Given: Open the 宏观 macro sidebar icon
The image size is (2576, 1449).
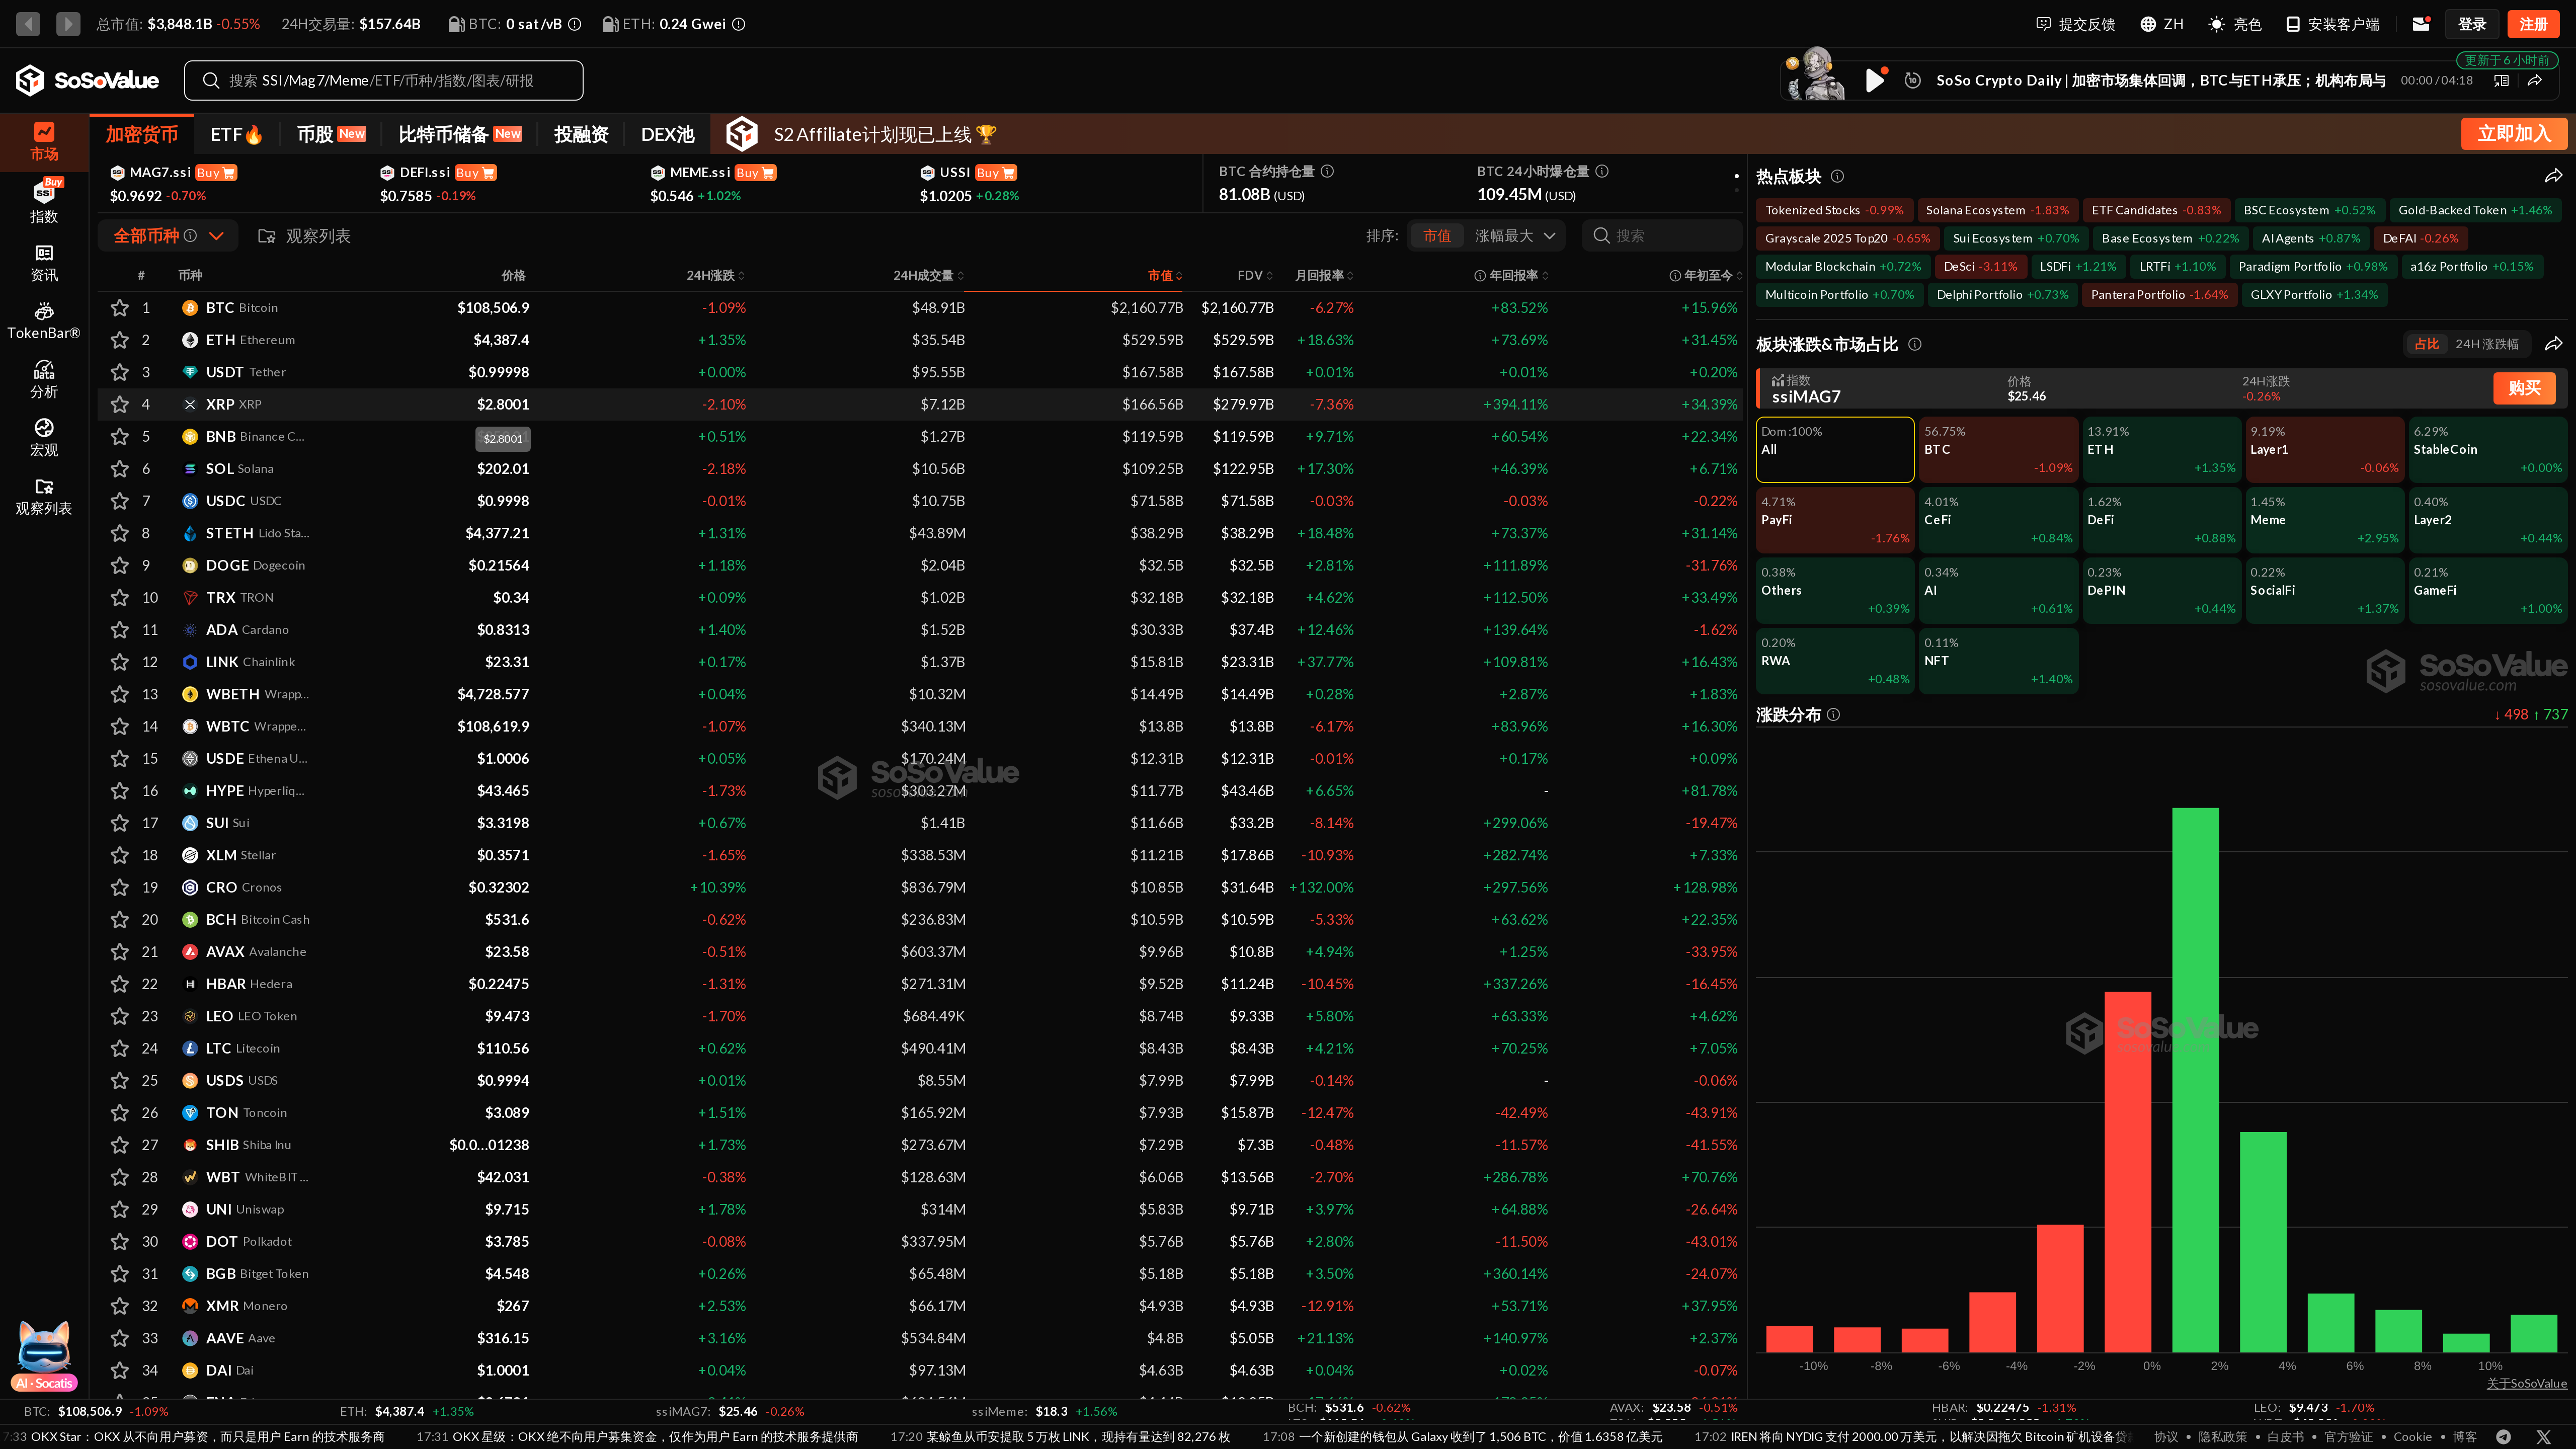Looking at the screenshot, I should tap(44, 437).
